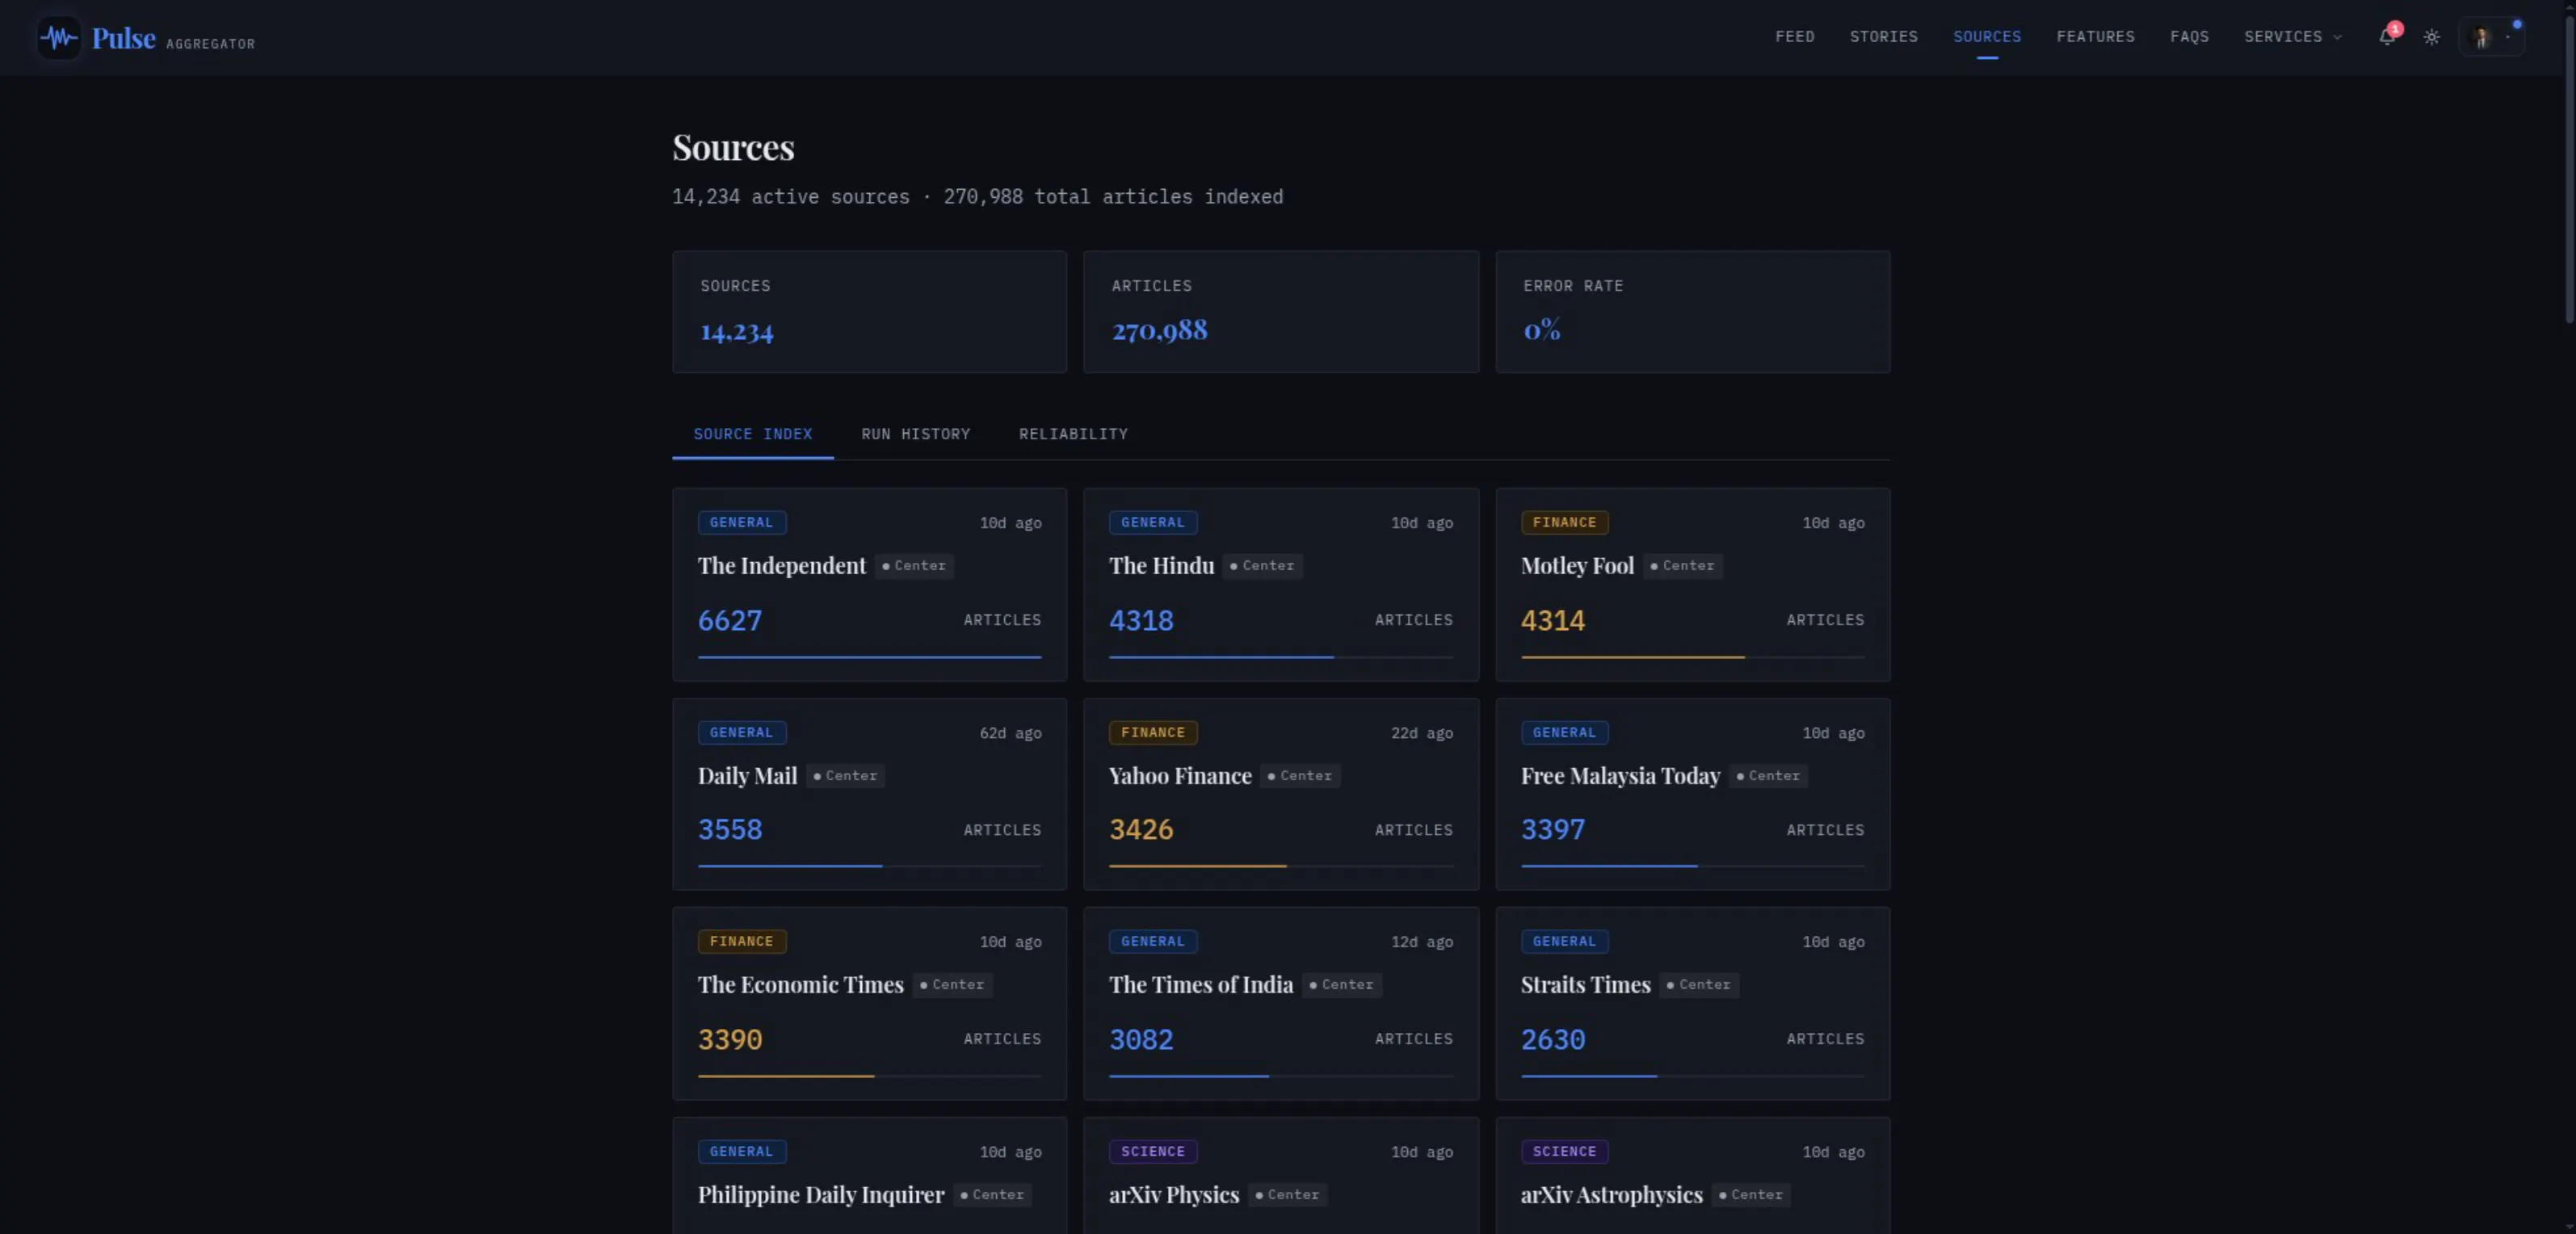Click the 3558 article count
The height and width of the screenshot is (1234, 2576).
[729, 829]
